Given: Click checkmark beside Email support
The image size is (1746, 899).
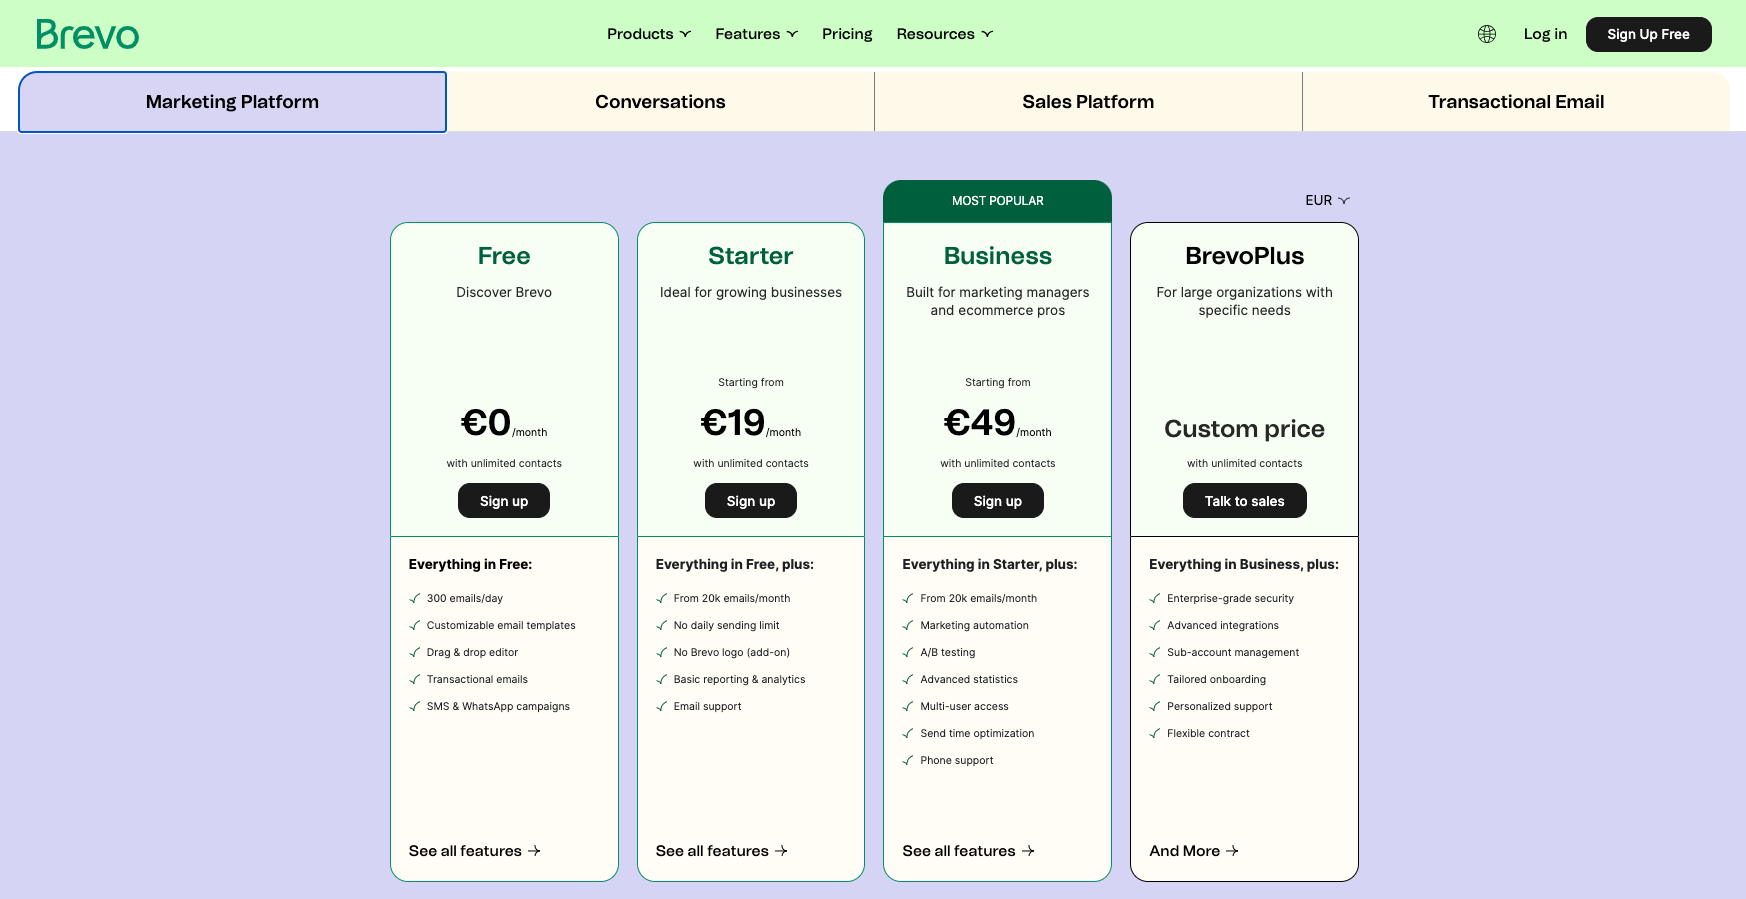Looking at the screenshot, I should 661,706.
